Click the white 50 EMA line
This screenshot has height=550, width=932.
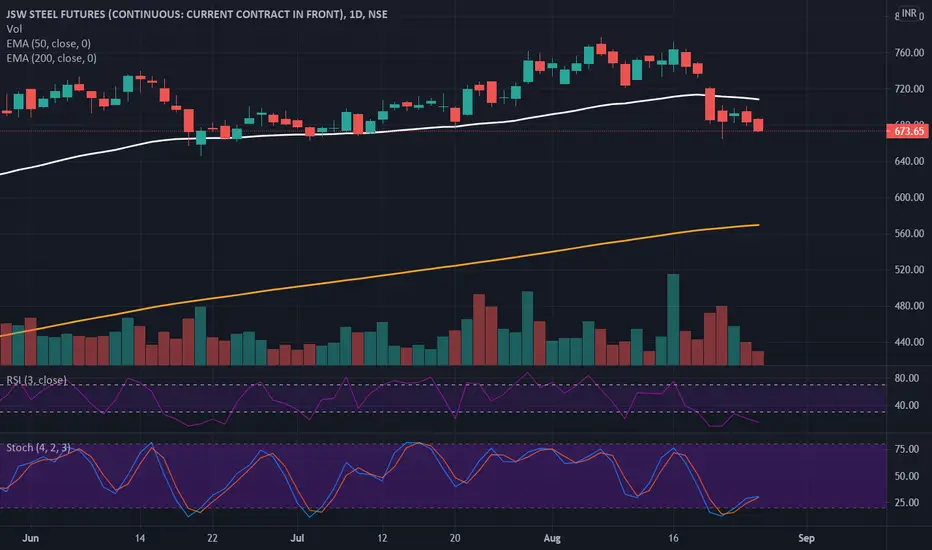380,130
